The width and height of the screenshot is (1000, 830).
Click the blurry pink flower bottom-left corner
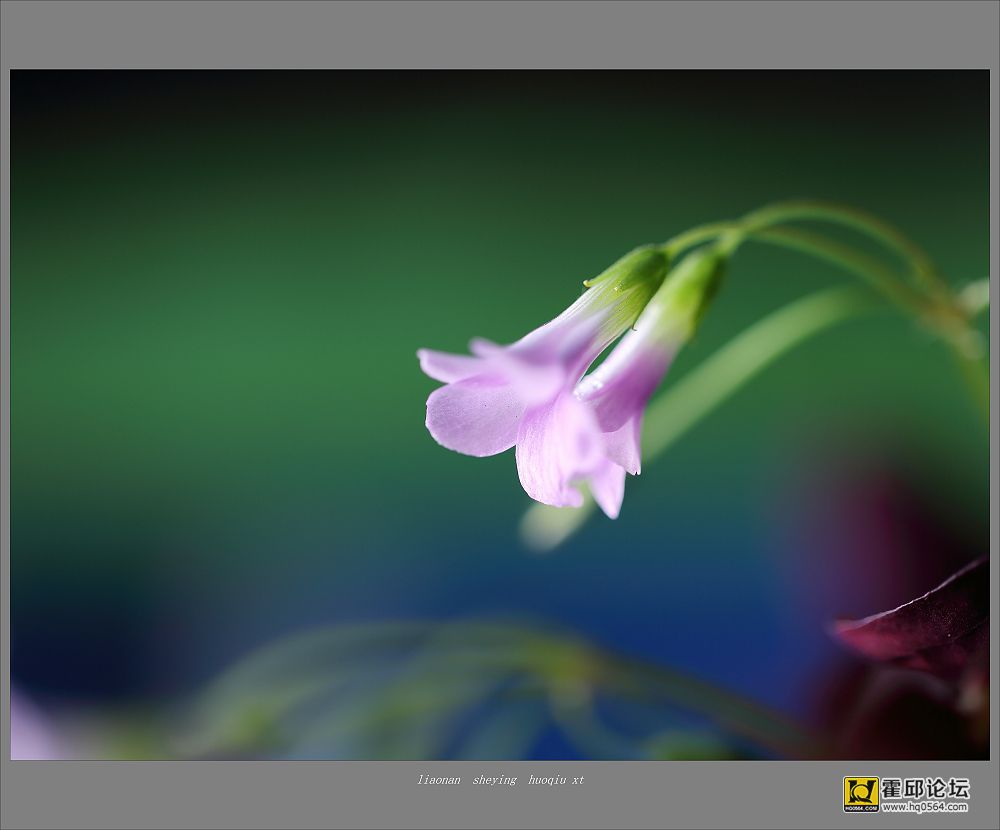(x=29, y=727)
